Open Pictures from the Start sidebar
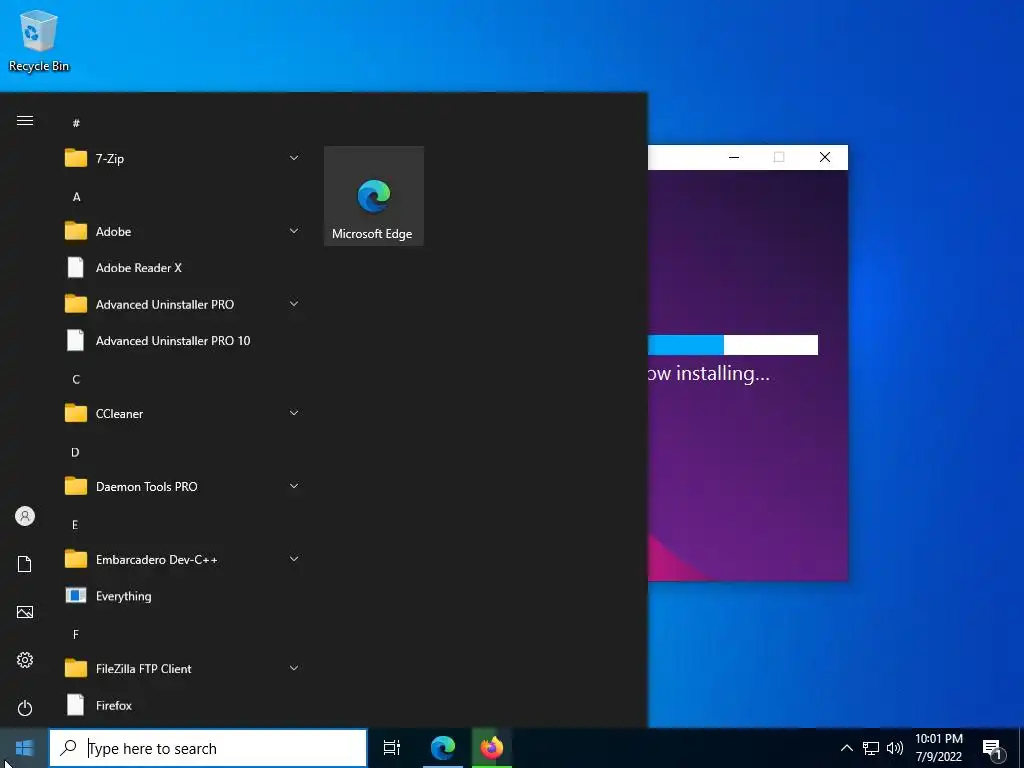The height and width of the screenshot is (768, 1024). pos(25,612)
